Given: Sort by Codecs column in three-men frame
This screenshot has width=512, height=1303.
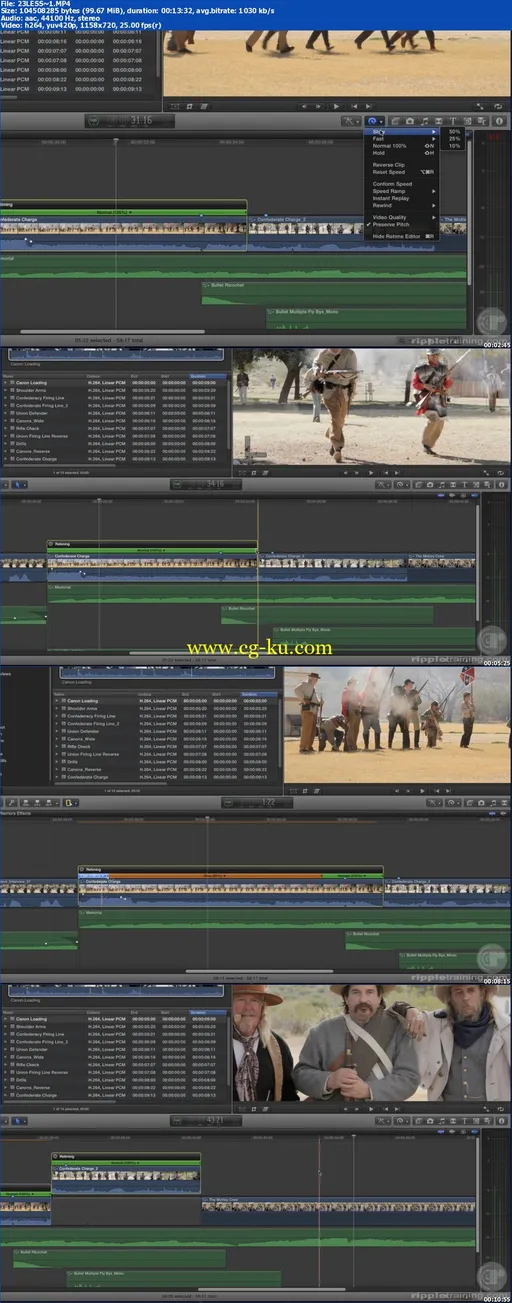Looking at the screenshot, I should pyautogui.click(x=108, y=1011).
